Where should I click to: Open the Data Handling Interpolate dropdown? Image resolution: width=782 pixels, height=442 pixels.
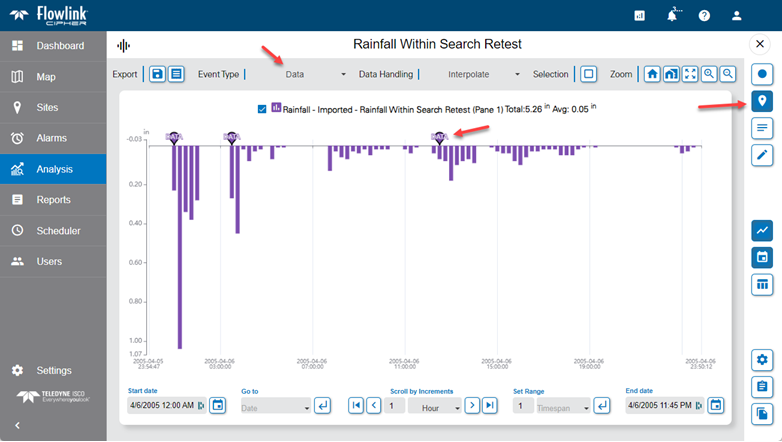(517, 74)
